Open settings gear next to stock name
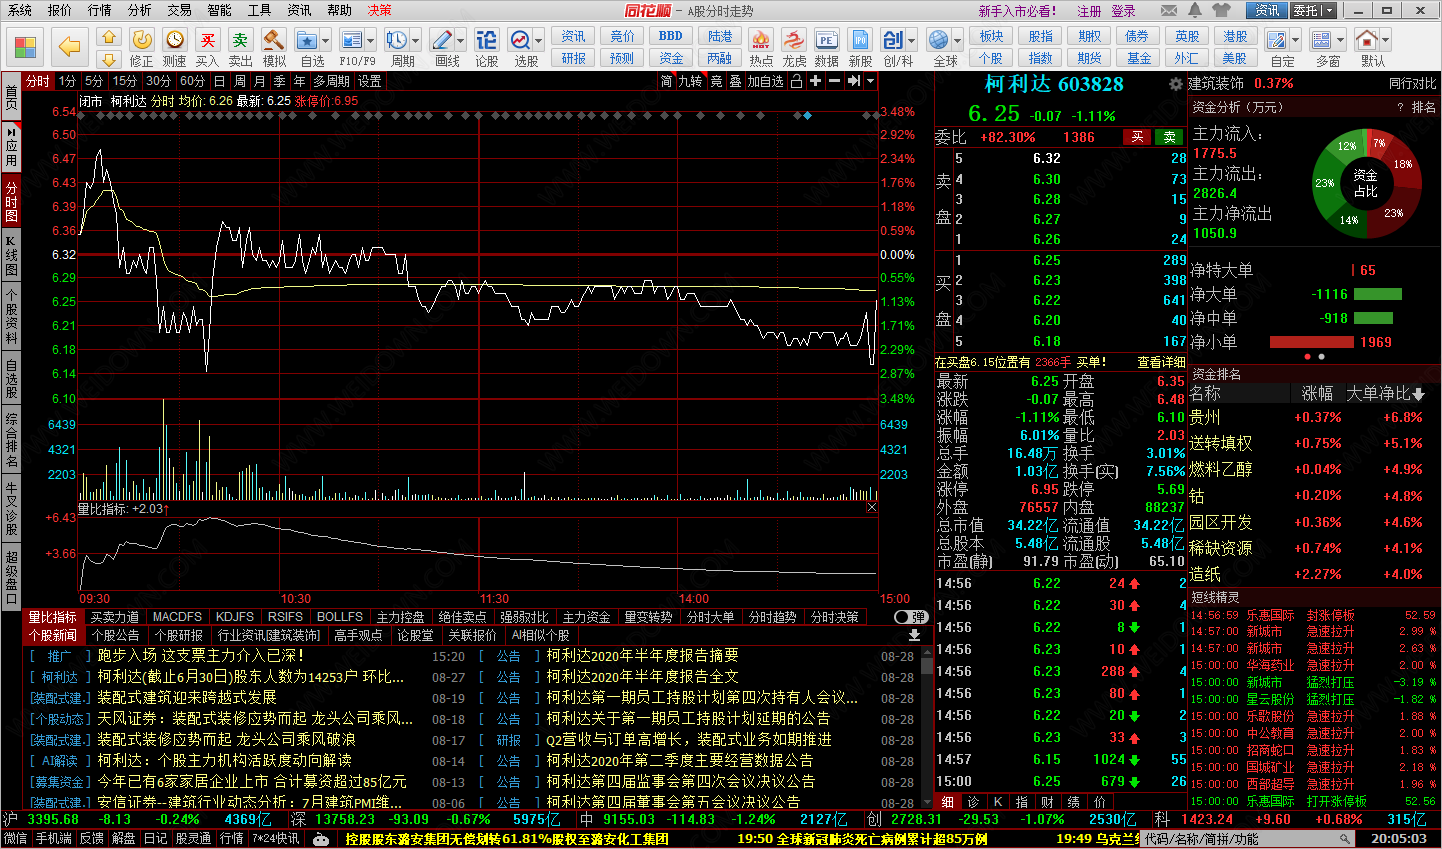This screenshot has height=849, width=1442. [1176, 84]
